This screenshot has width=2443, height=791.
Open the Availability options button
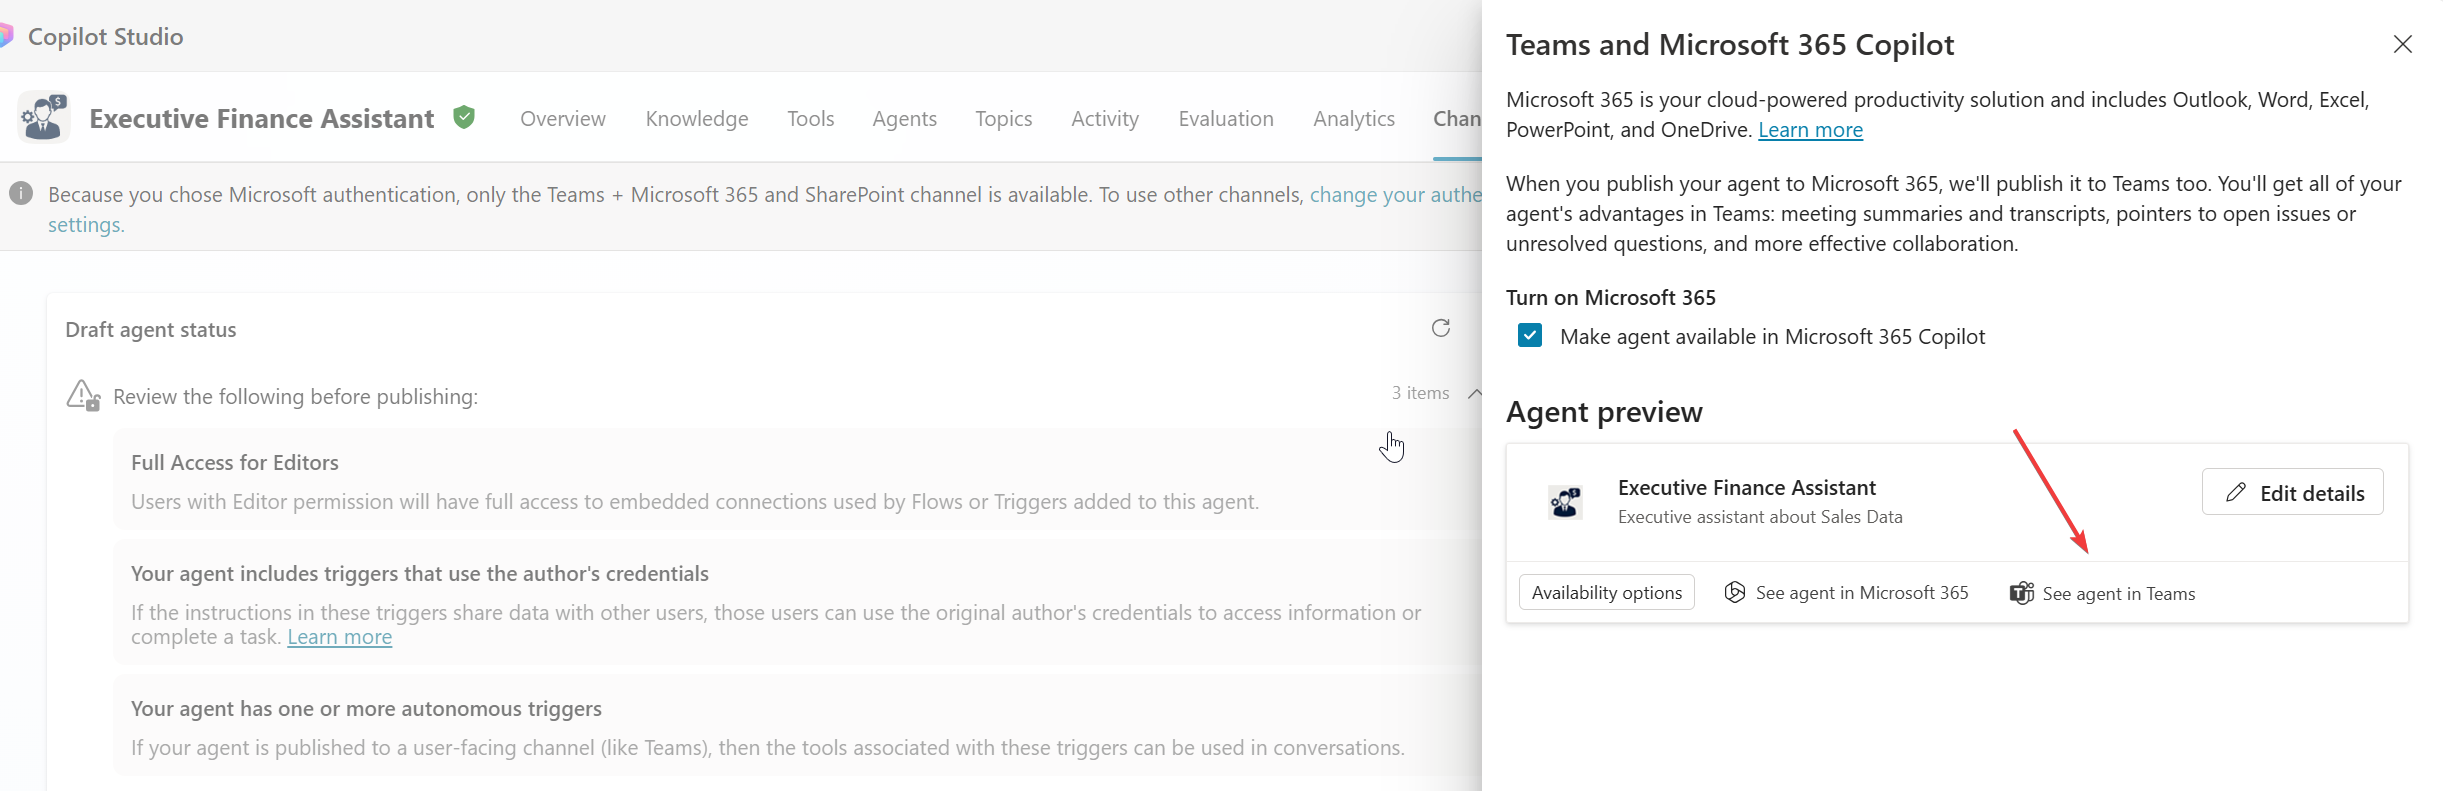(x=1606, y=593)
